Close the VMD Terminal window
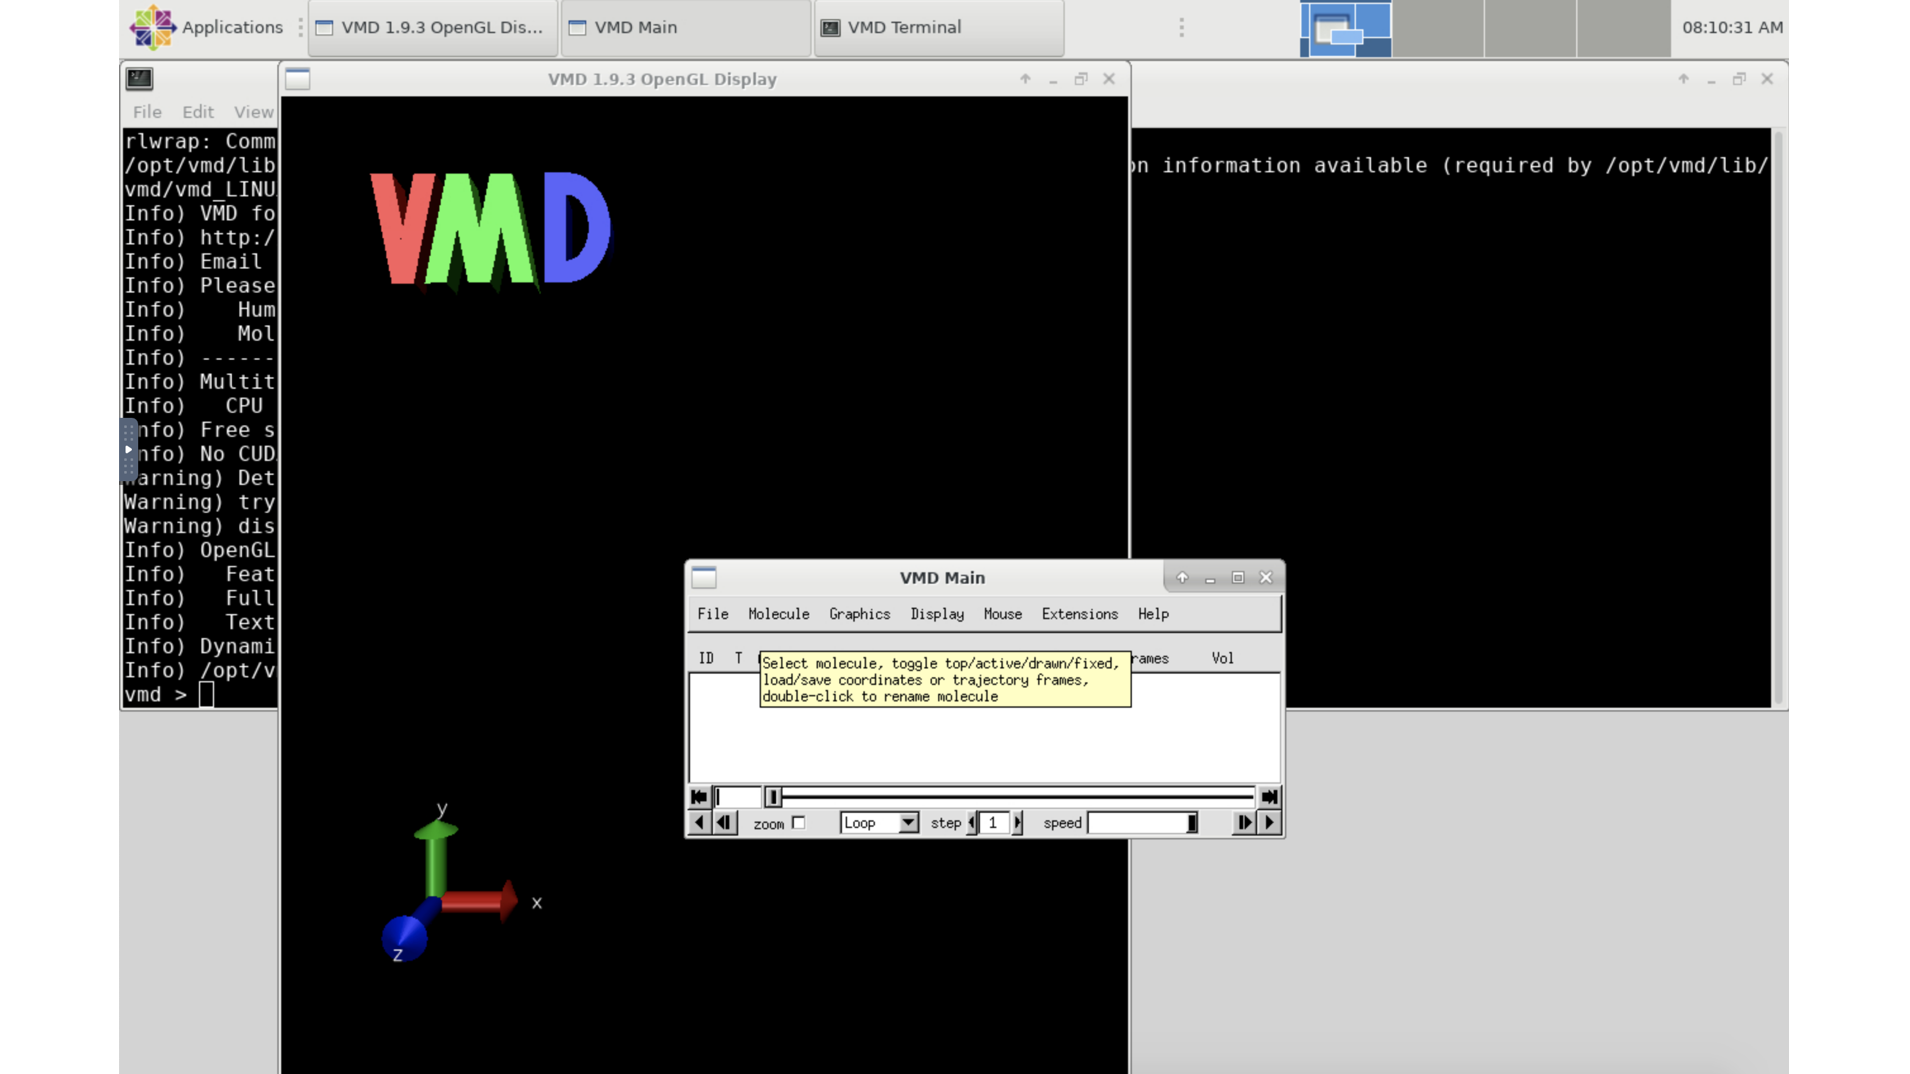This screenshot has width=1910, height=1074. coord(1768,79)
